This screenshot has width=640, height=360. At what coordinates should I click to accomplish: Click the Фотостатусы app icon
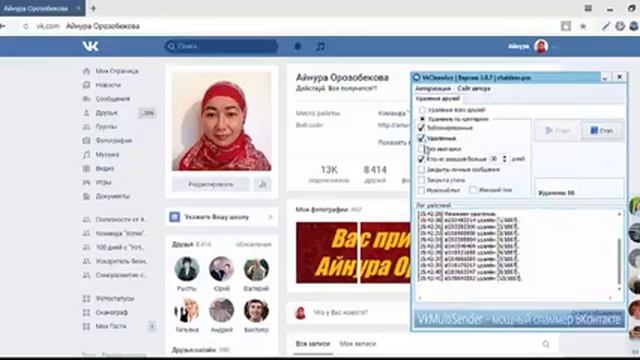pos(86,299)
